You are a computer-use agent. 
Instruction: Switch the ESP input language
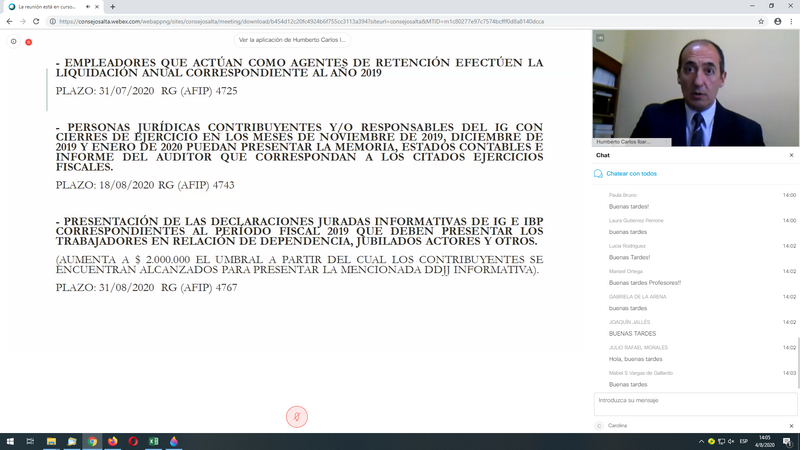tap(744, 441)
